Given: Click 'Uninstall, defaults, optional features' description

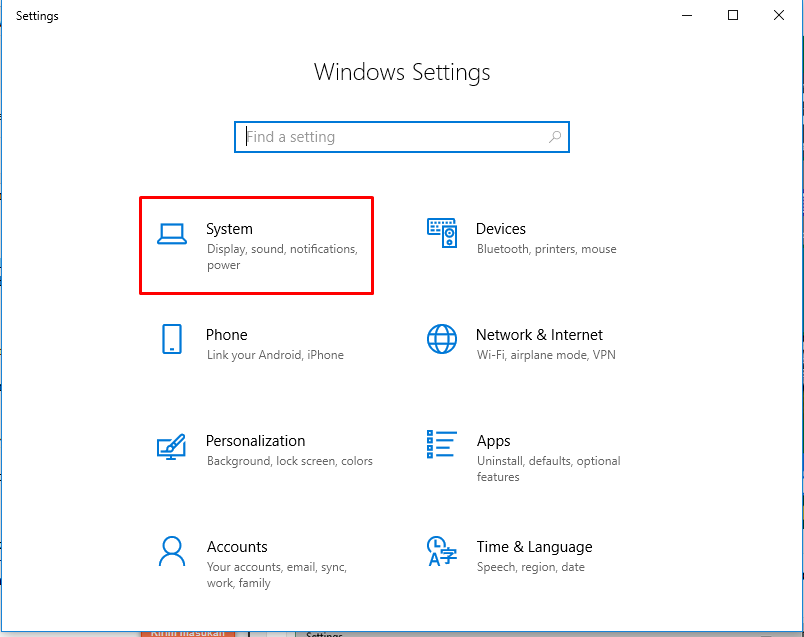Looking at the screenshot, I should pyautogui.click(x=549, y=469).
